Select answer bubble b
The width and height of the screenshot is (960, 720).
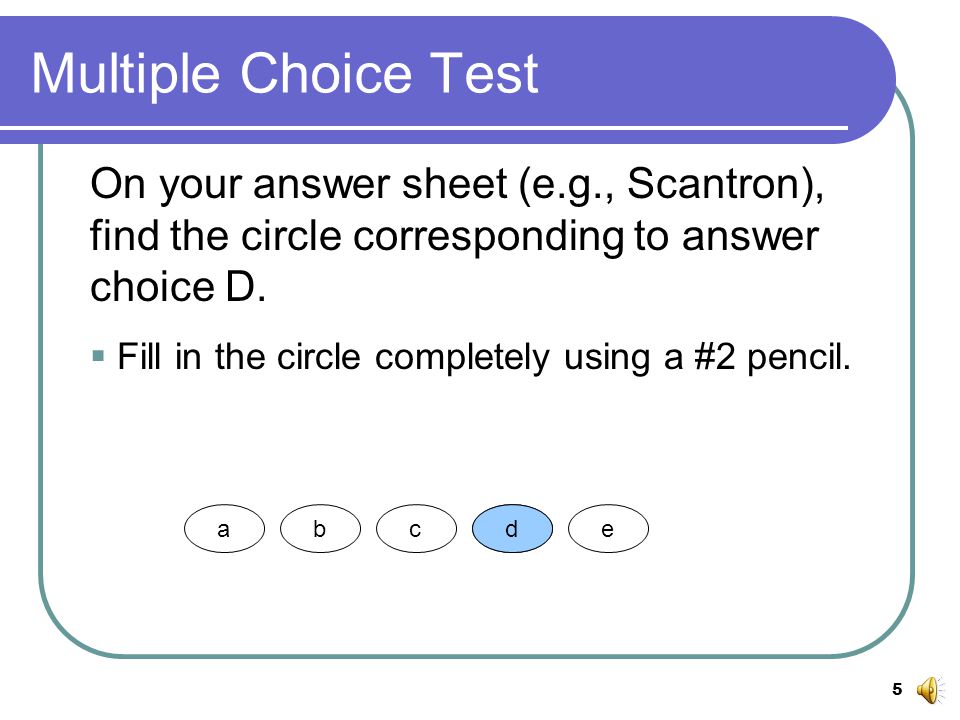pyautogui.click(x=320, y=529)
